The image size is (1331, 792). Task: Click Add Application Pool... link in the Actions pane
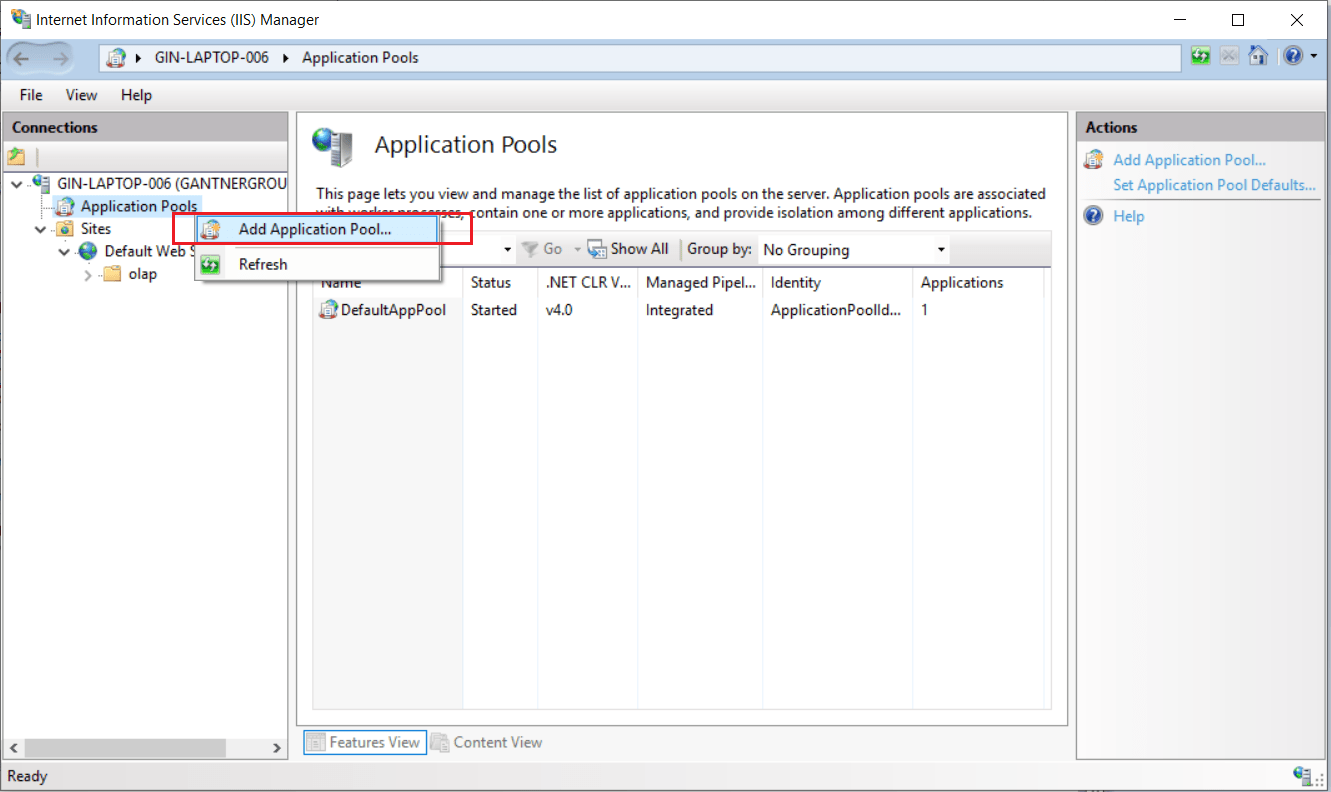1190,160
